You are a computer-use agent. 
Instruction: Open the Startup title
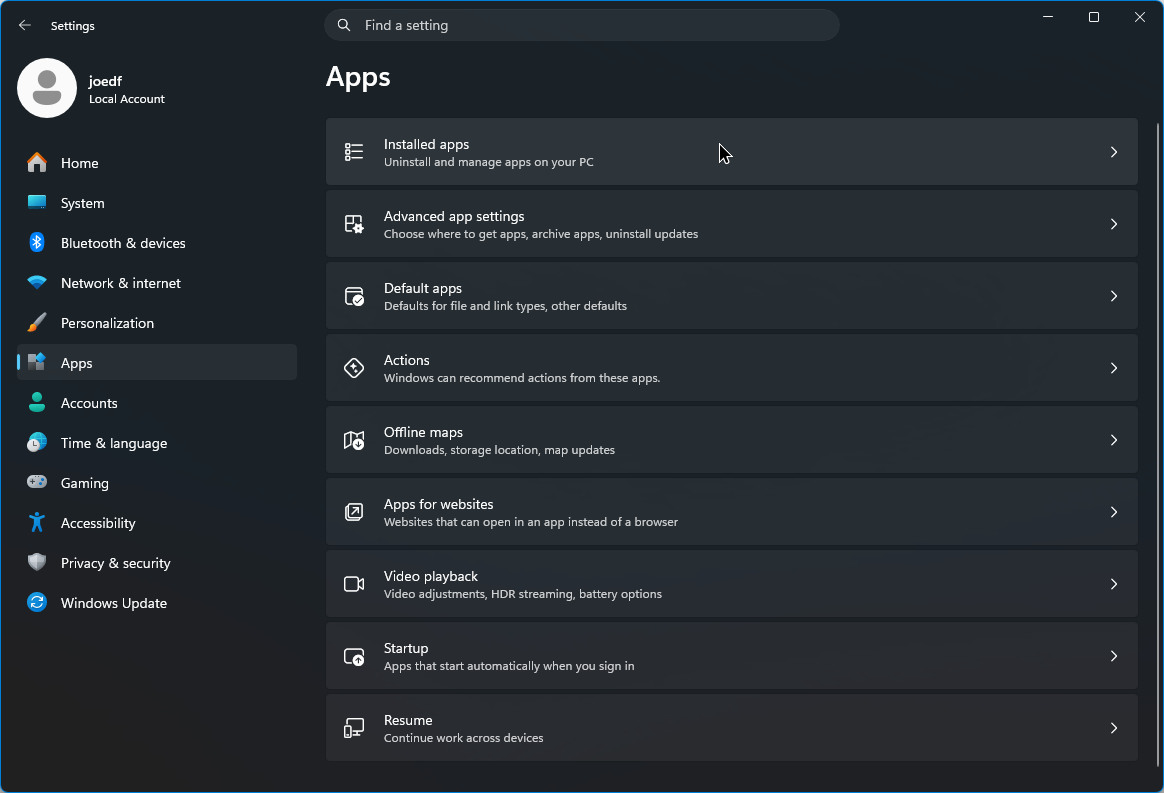click(x=405, y=648)
